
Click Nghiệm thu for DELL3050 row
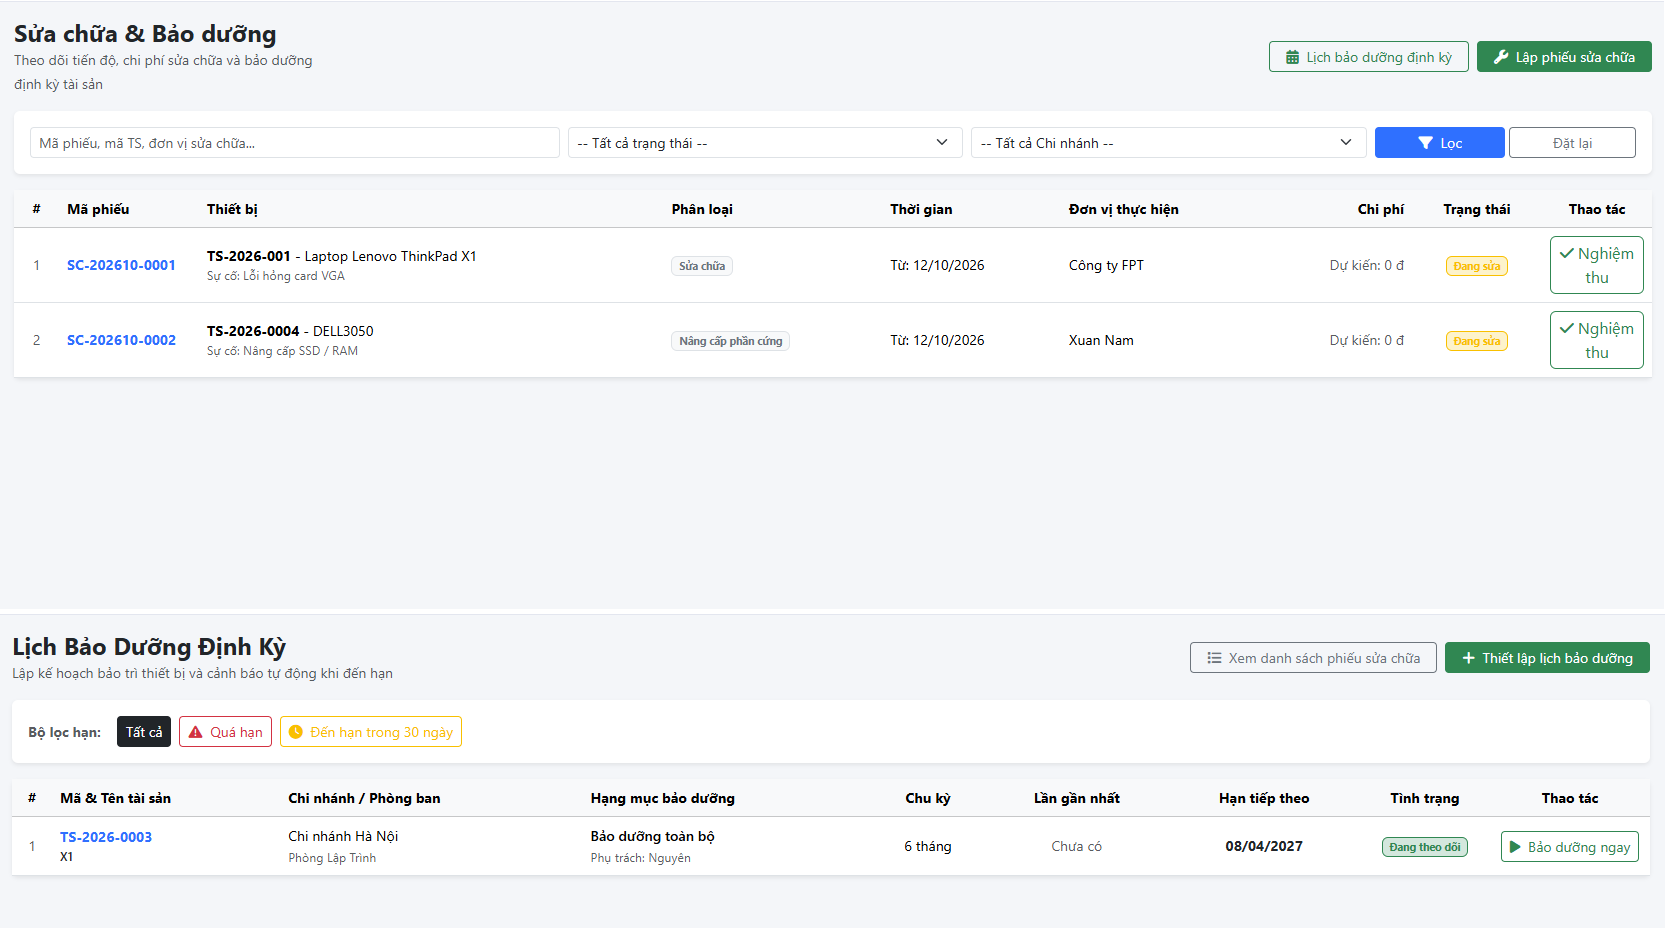point(1597,340)
